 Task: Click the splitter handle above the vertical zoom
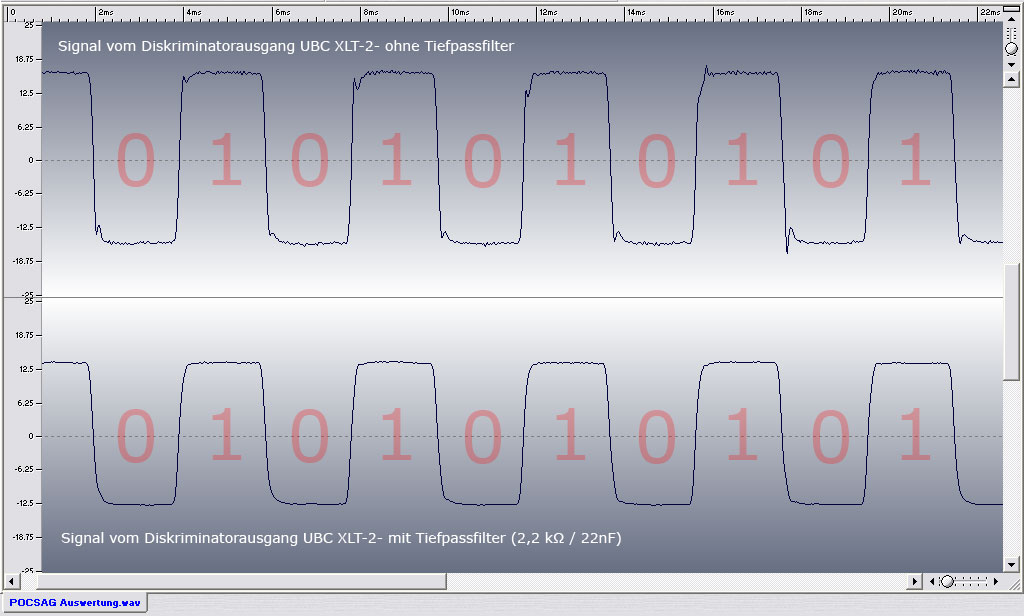click(1011, 8)
